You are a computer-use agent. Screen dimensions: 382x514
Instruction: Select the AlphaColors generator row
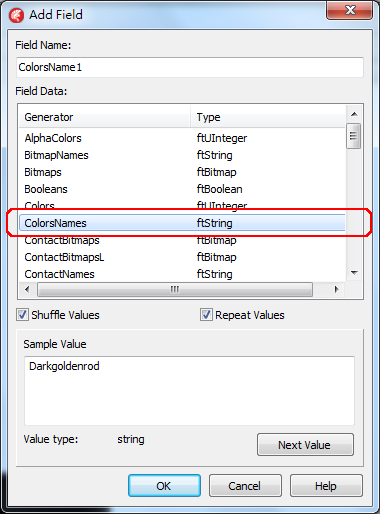tap(182, 138)
